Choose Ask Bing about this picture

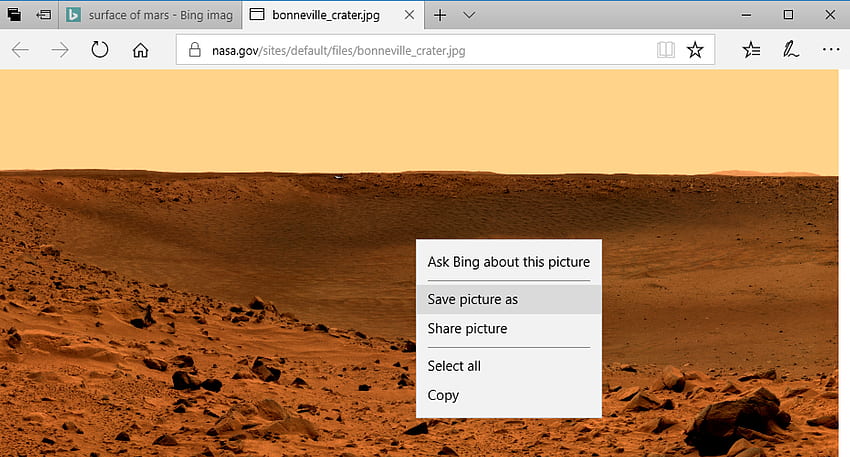(x=508, y=262)
